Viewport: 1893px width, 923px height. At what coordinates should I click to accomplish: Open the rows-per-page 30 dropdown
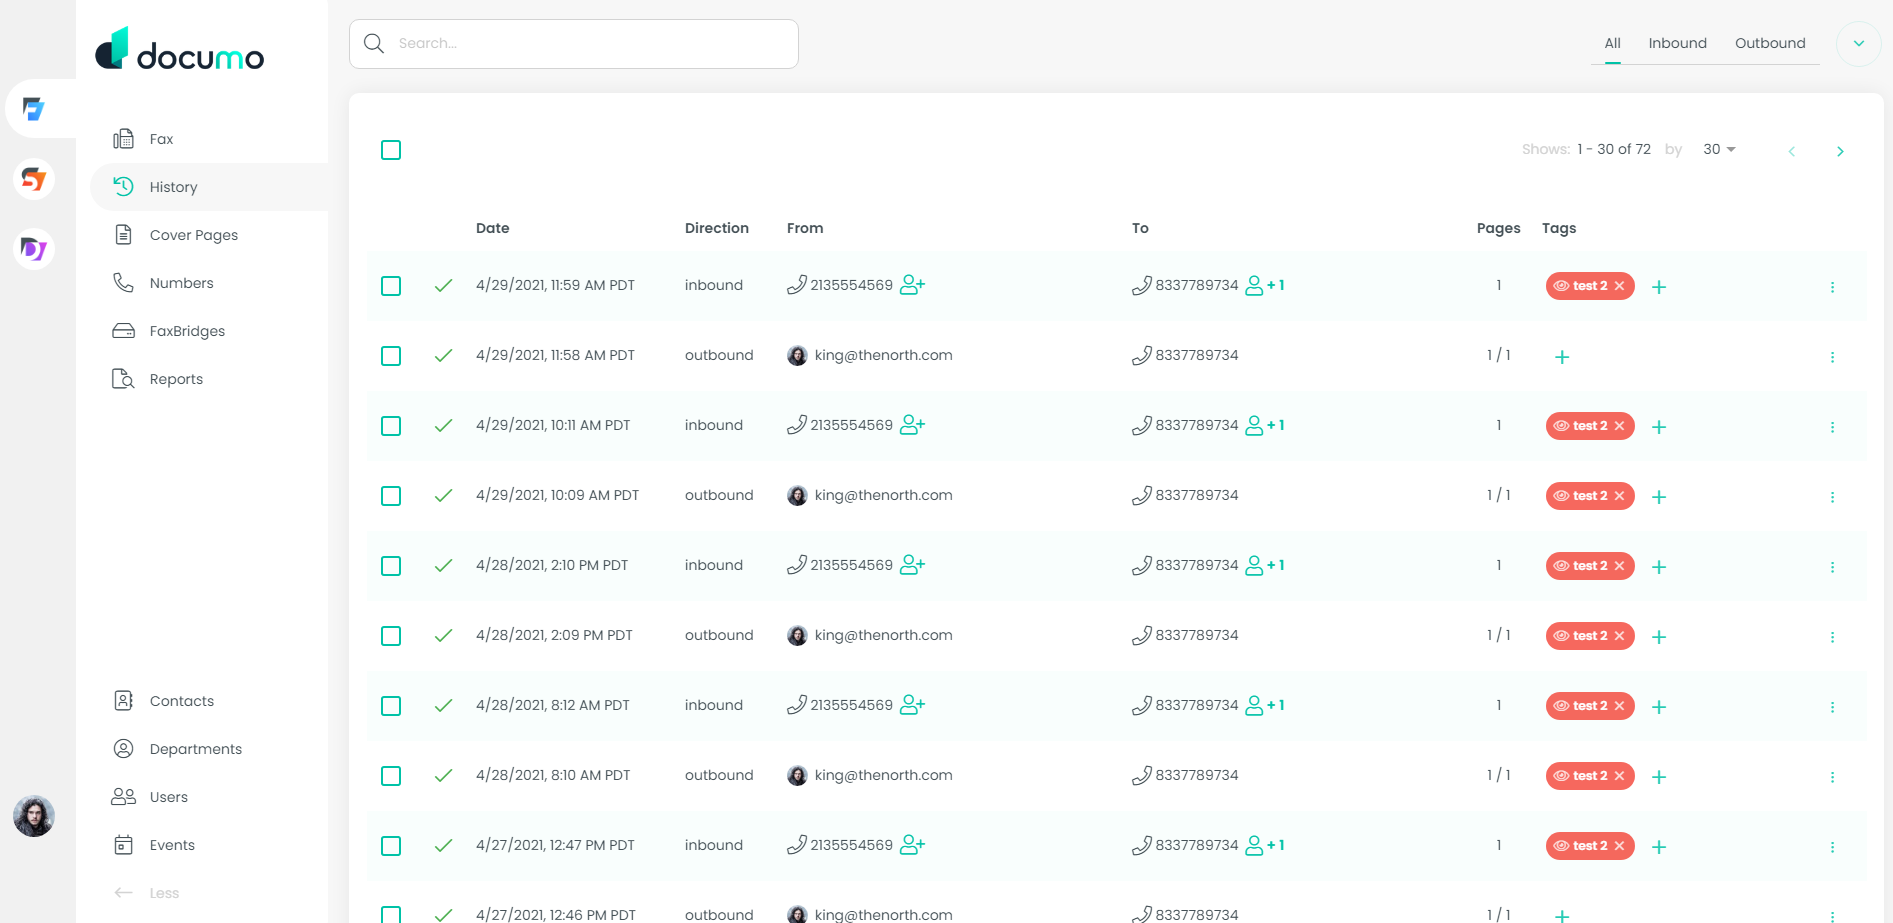point(1719,149)
